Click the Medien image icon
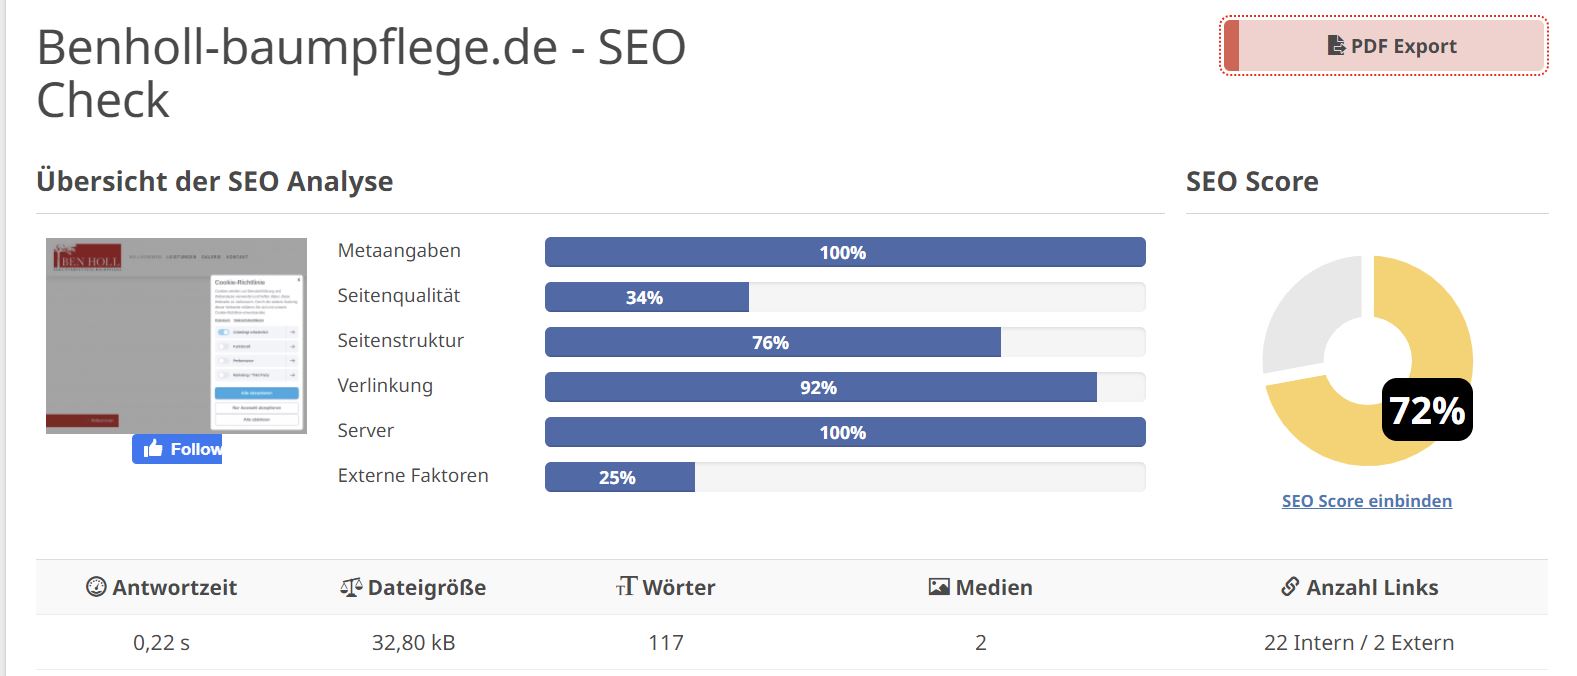The width and height of the screenshot is (1577, 676). tap(938, 587)
